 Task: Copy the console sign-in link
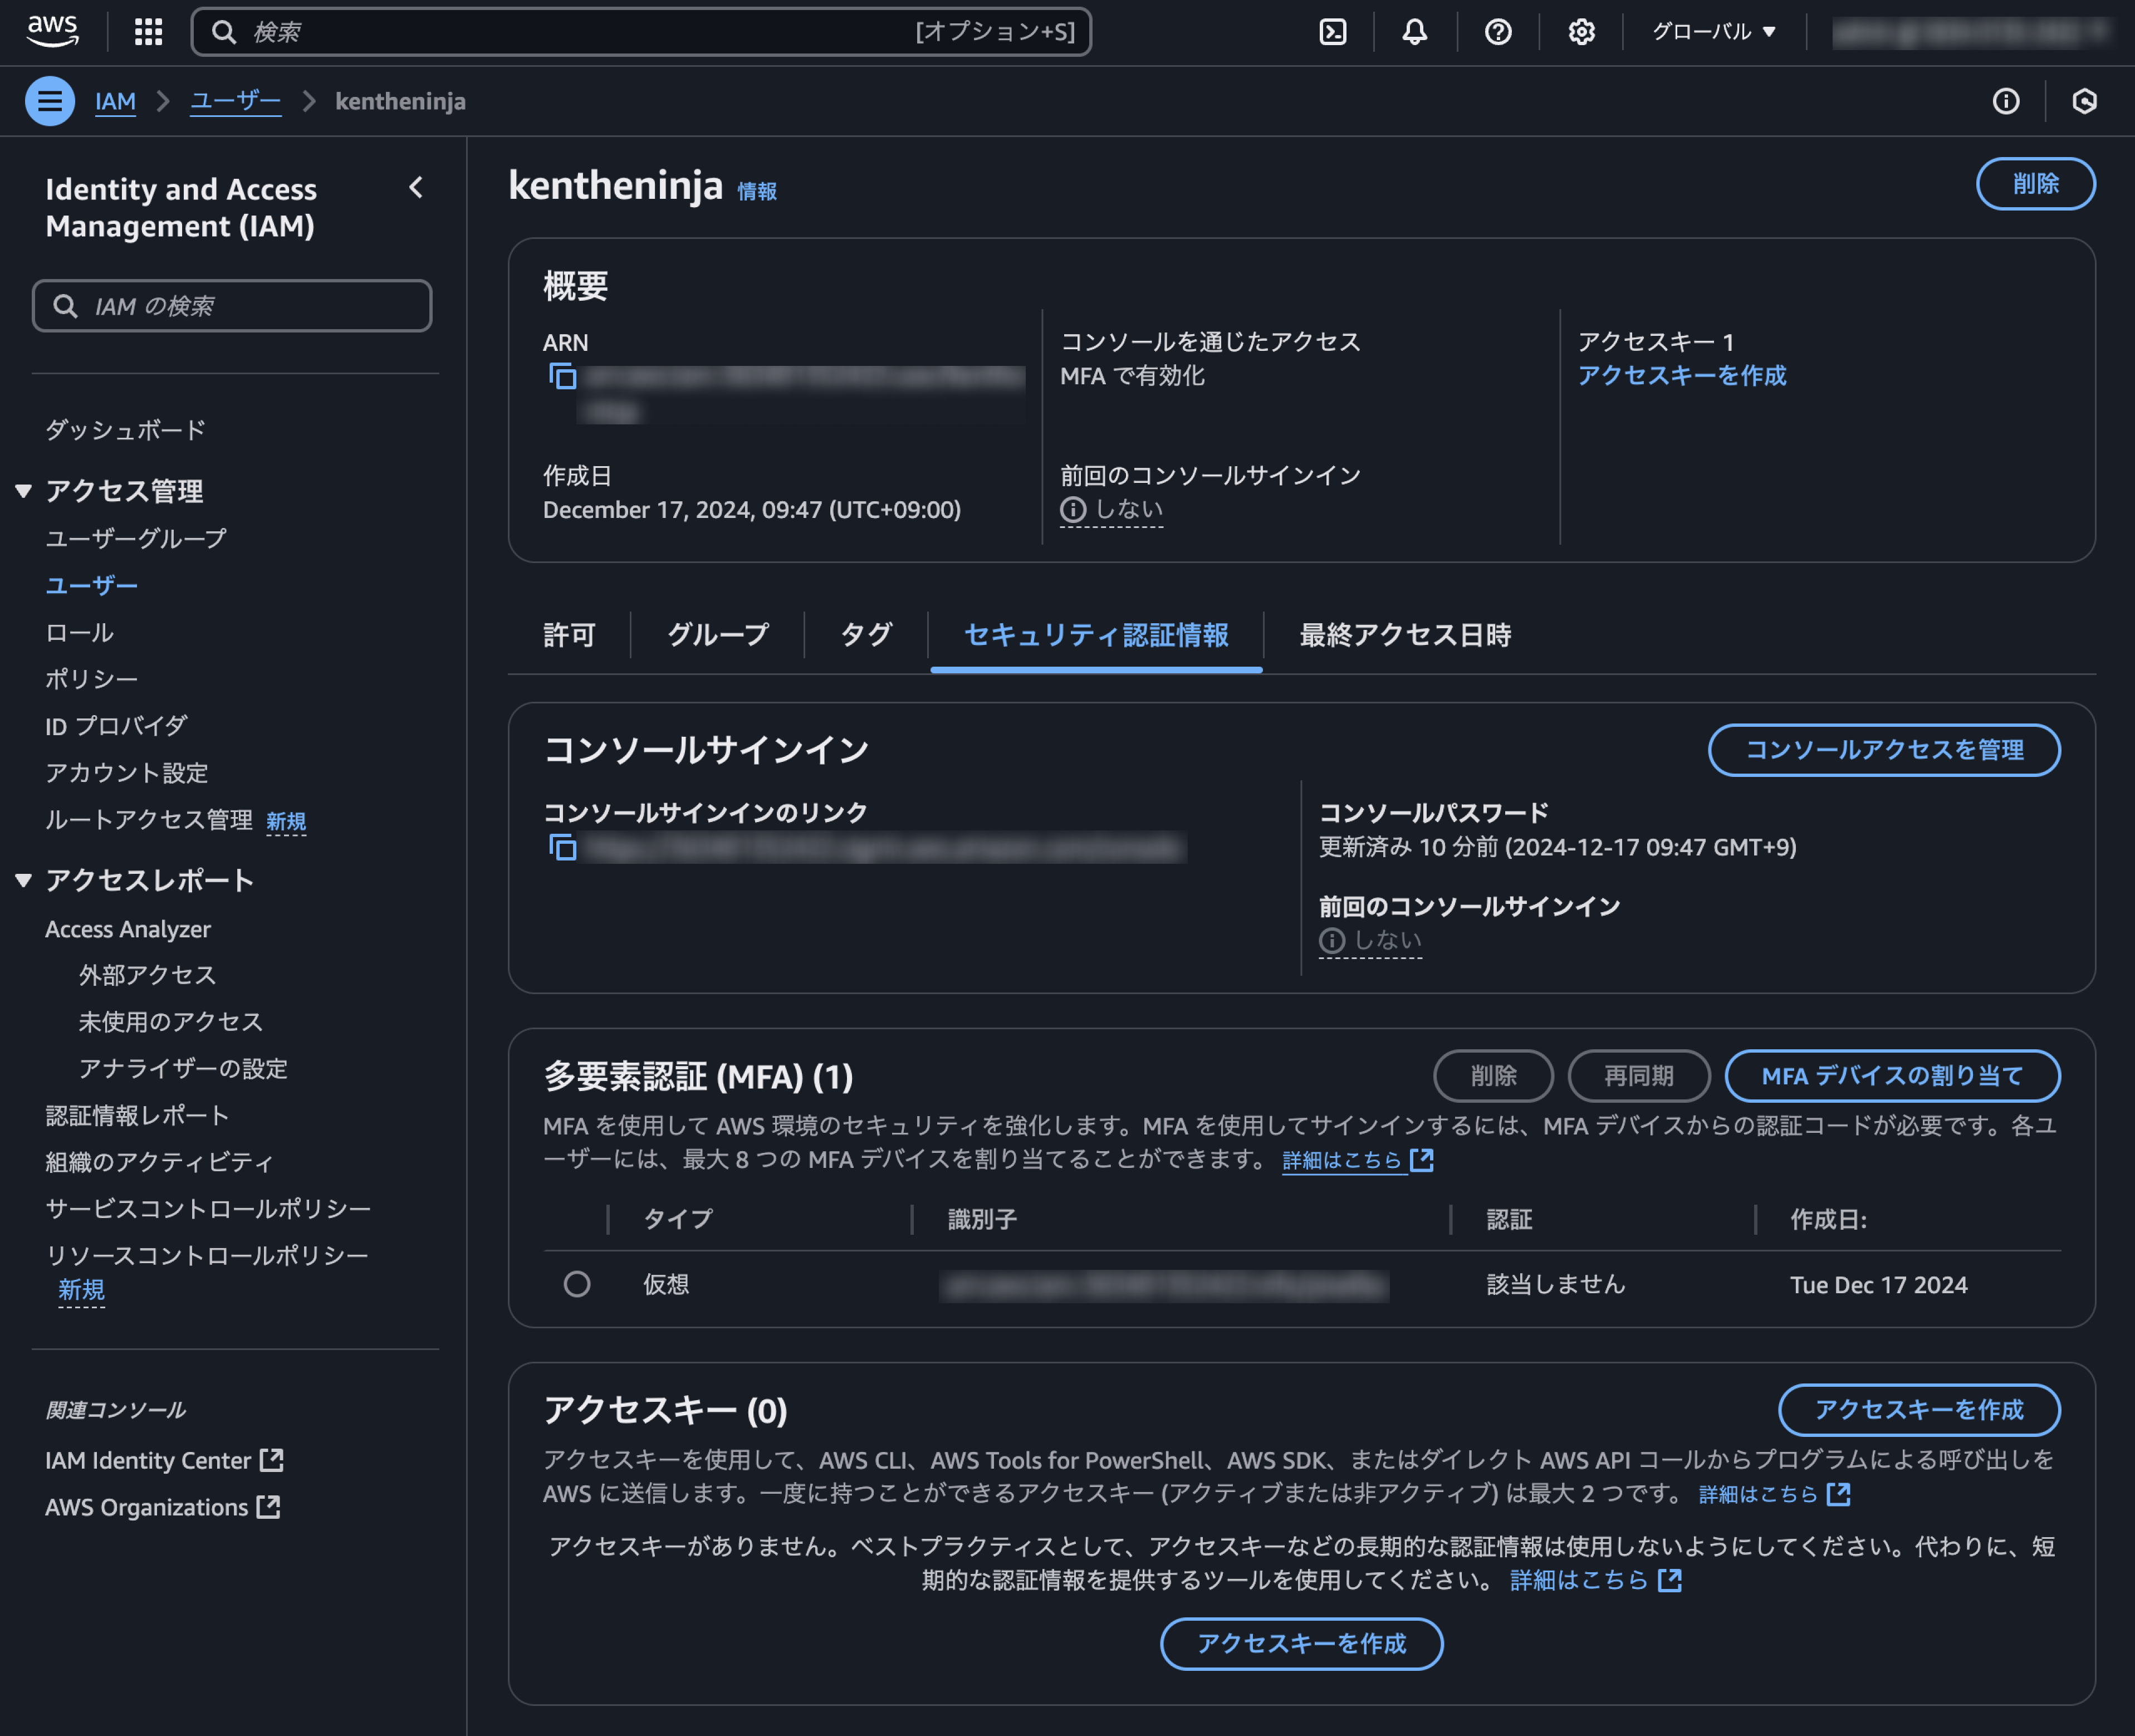coord(562,847)
